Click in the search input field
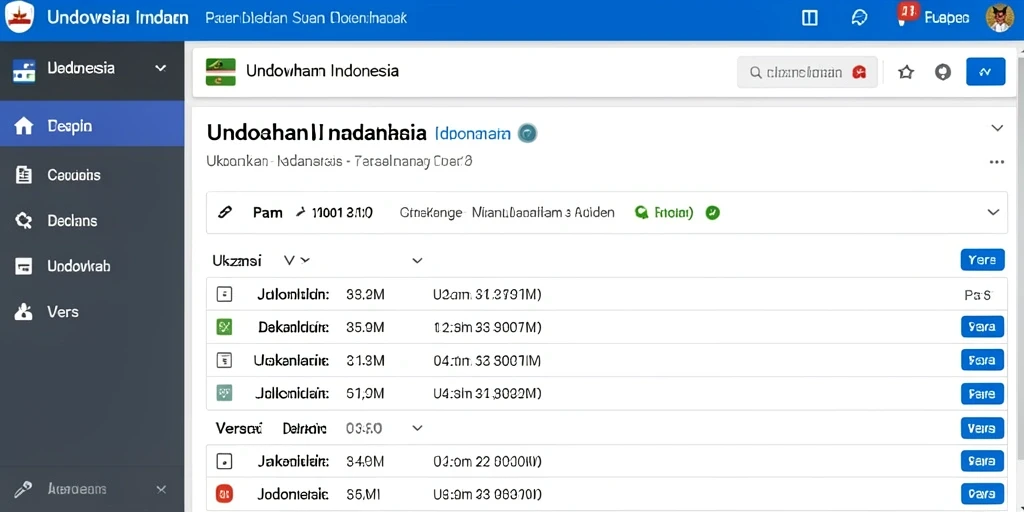The image size is (1024, 512). coord(807,72)
